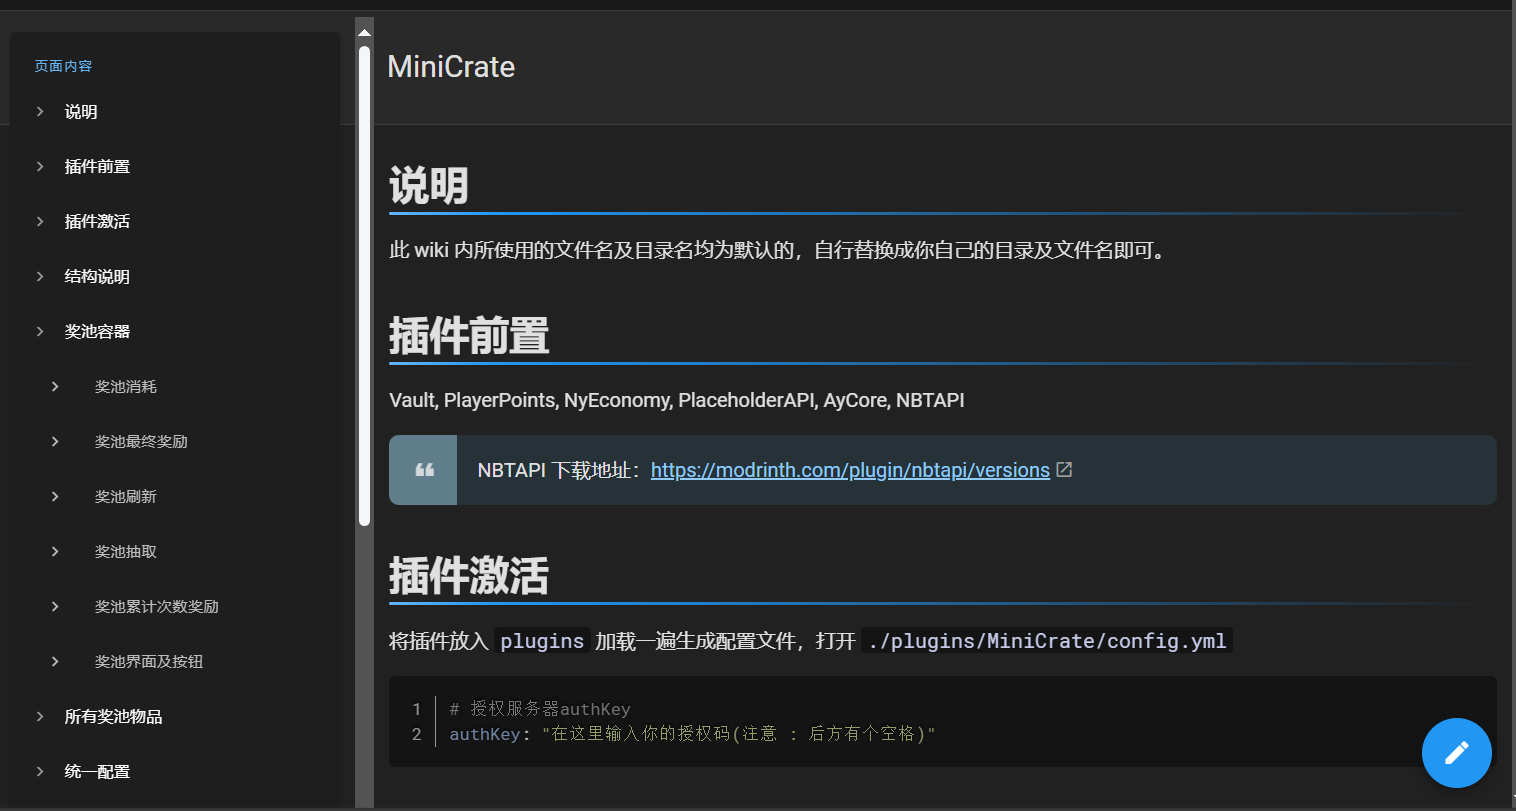This screenshot has height=811, width=1516.
Task: Expand the 奖池抽取 chevron
Action: [55, 552]
